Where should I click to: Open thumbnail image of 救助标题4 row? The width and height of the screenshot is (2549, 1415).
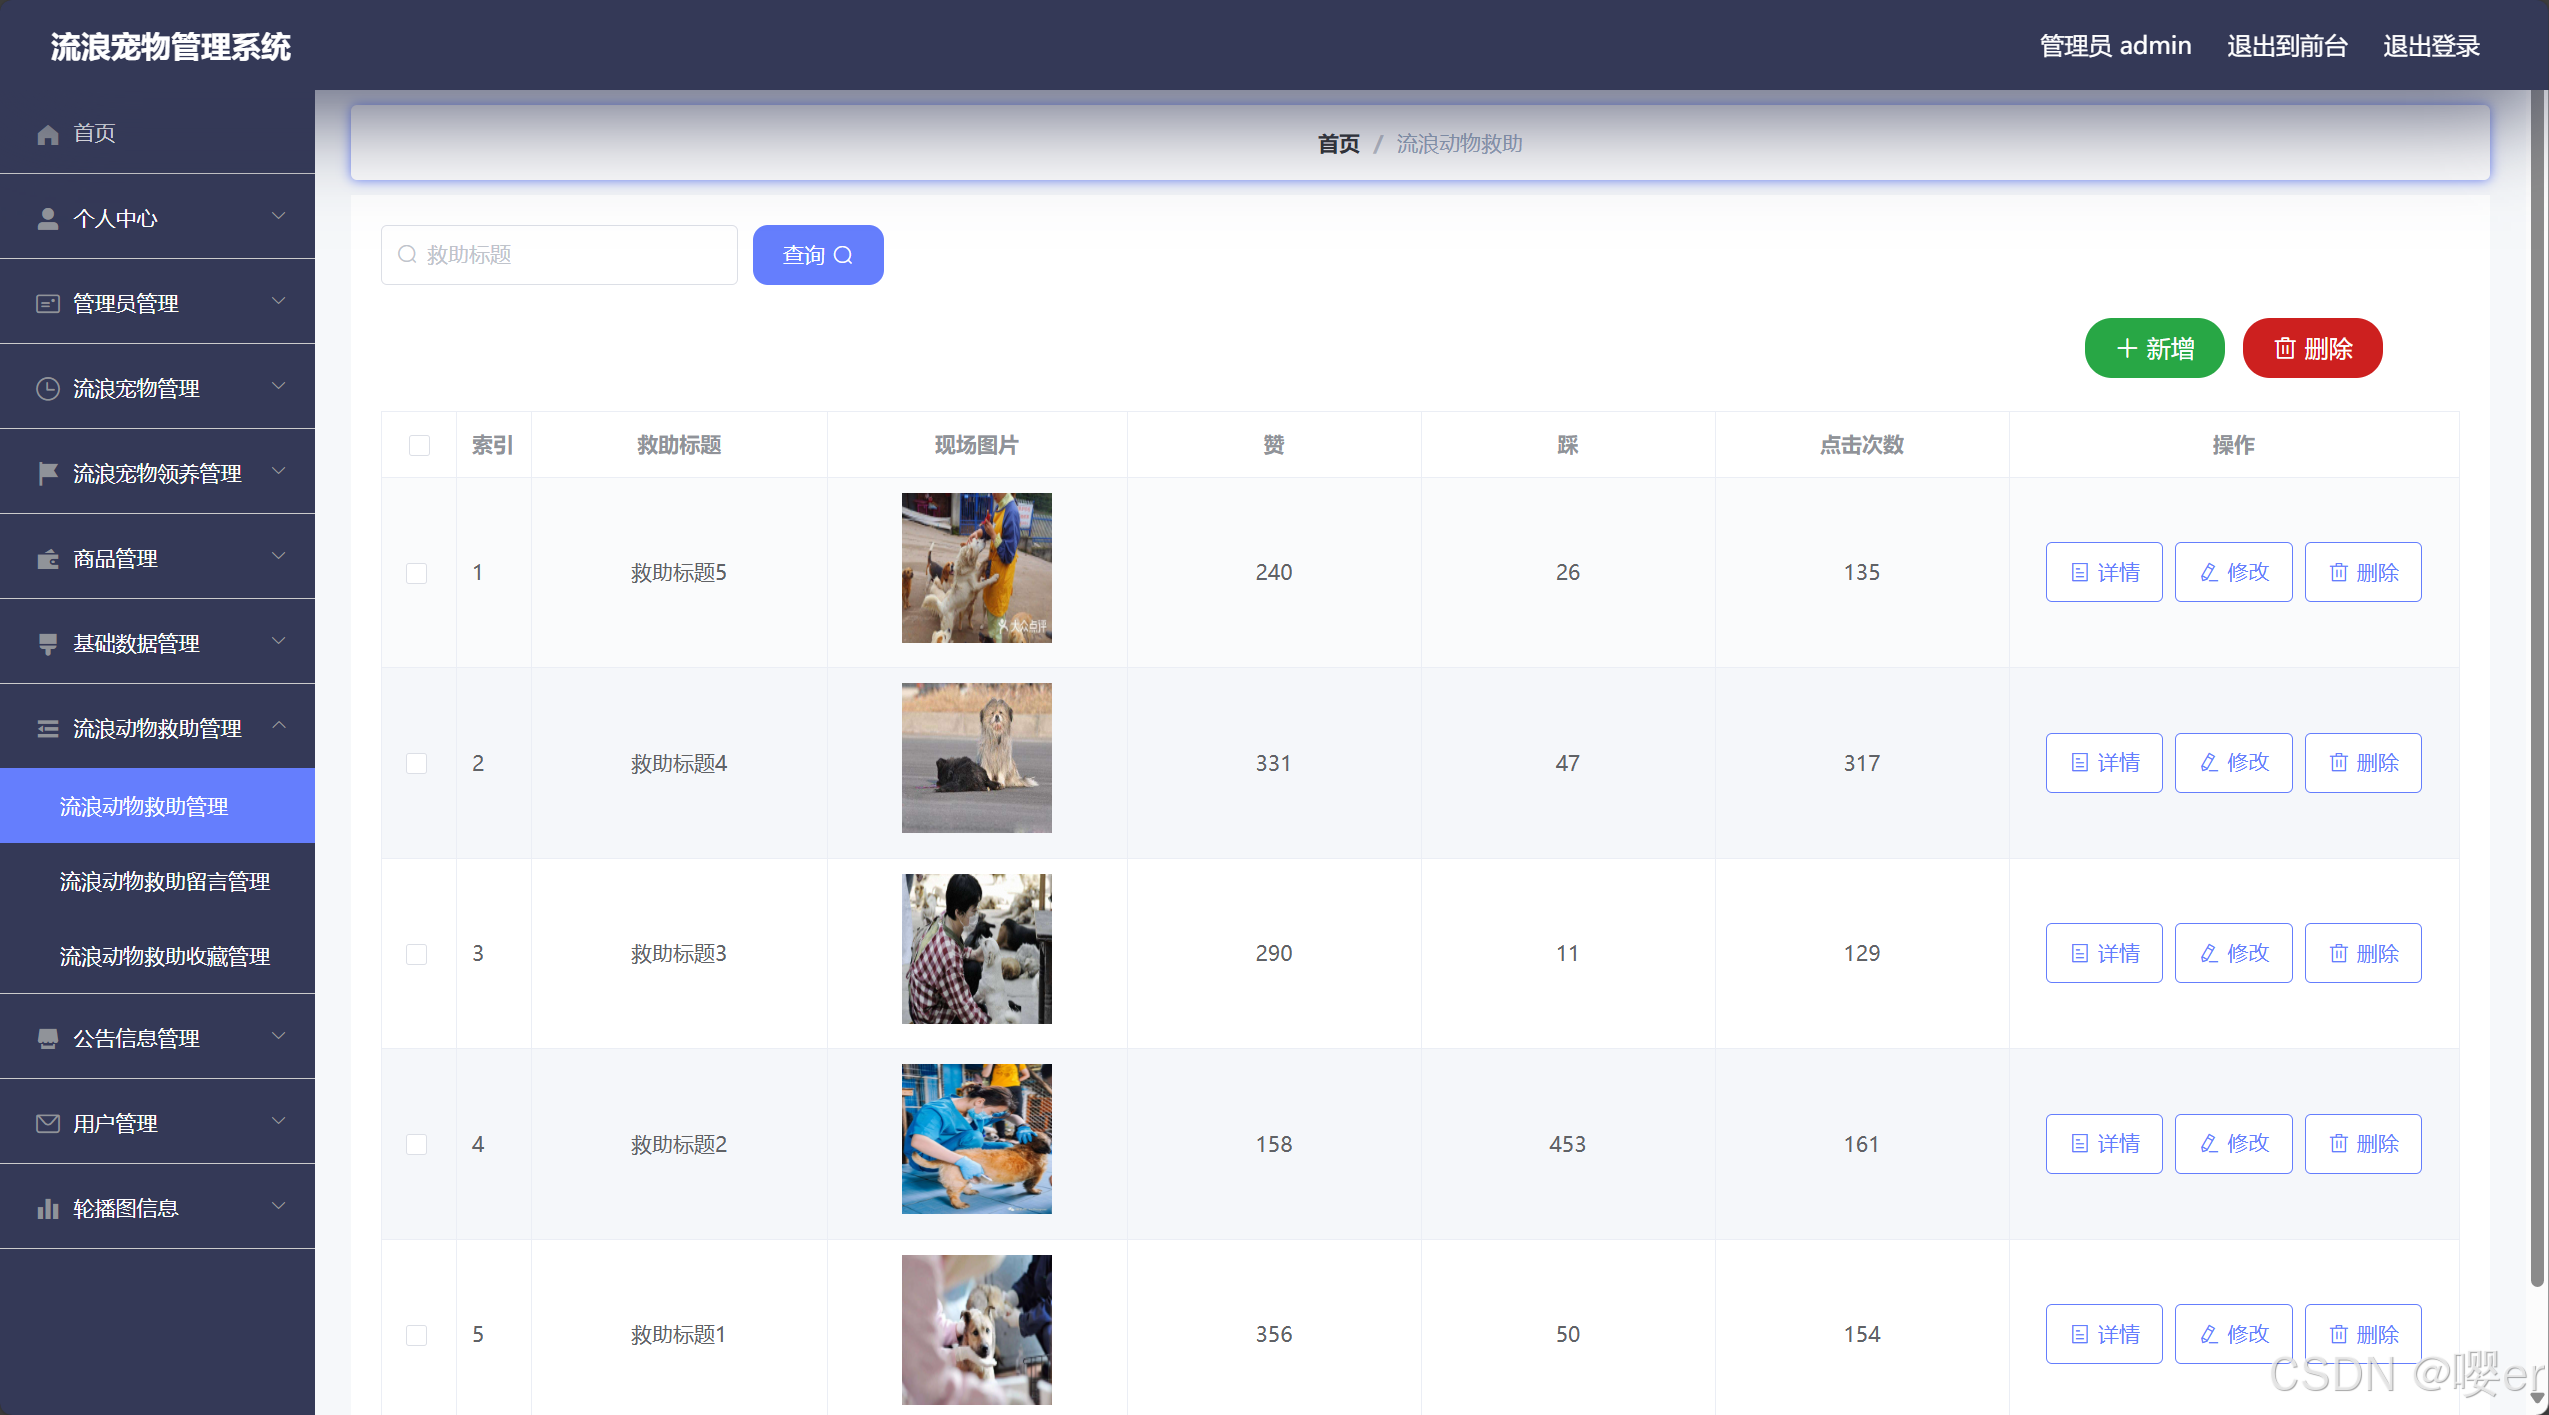(976, 758)
